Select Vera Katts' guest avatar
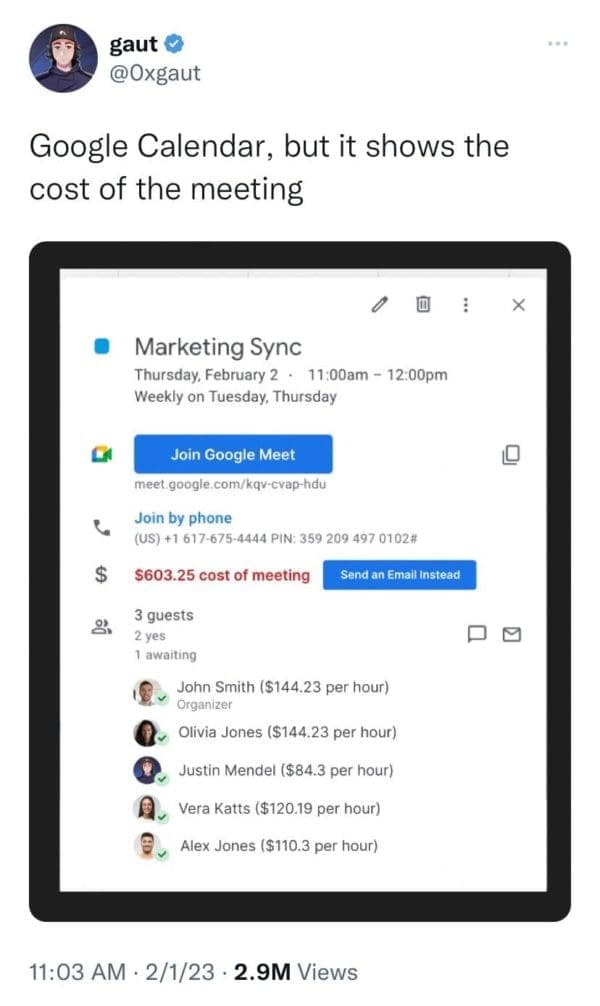Viewport: 600px width, 1006px height. point(146,807)
